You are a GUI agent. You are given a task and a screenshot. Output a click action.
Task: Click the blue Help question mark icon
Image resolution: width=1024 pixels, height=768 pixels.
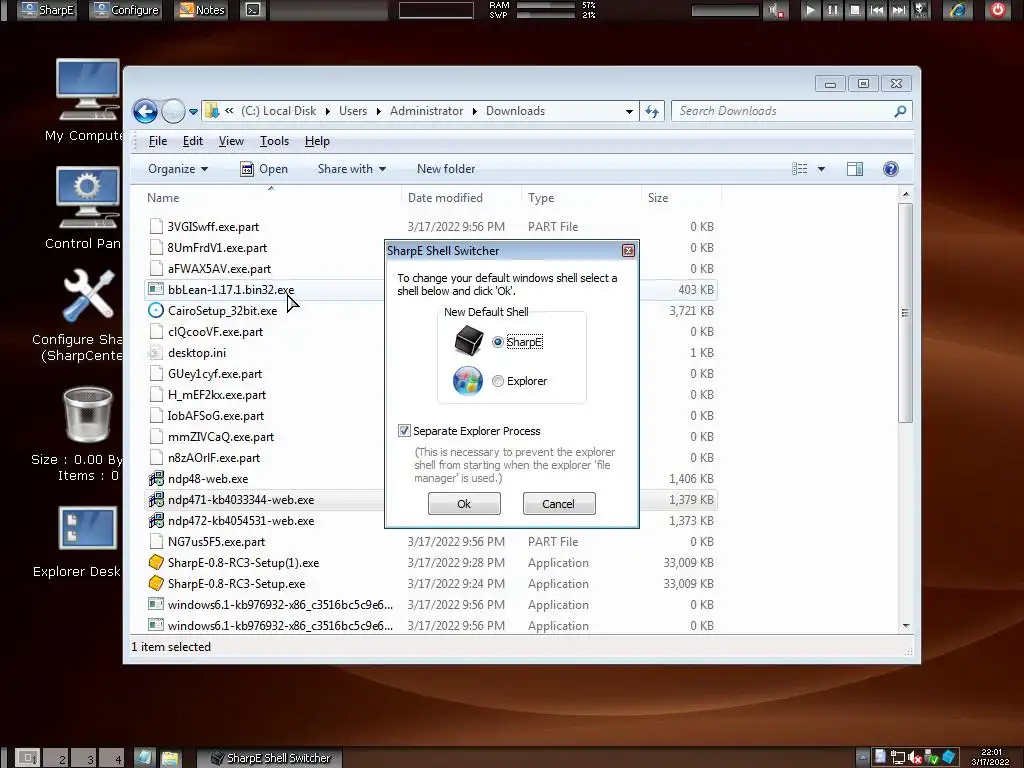pos(891,169)
